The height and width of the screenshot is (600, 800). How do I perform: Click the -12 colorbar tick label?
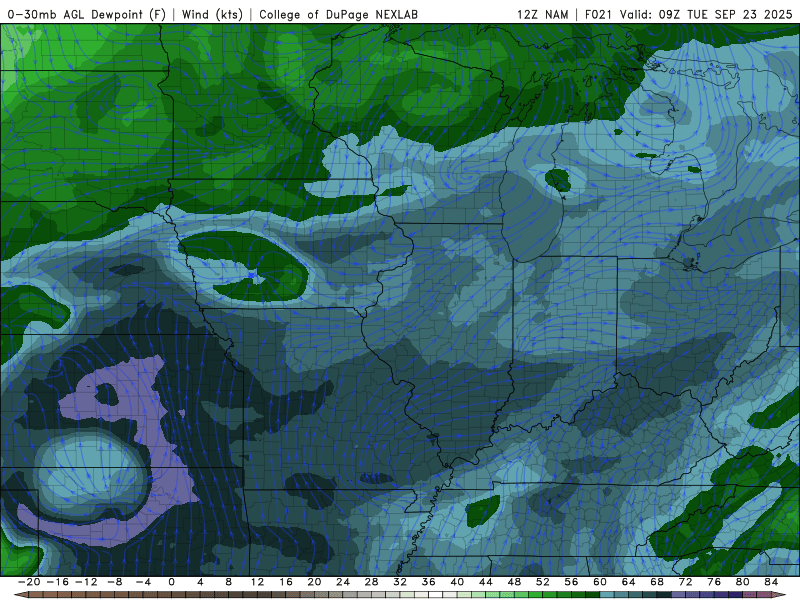point(86,582)
